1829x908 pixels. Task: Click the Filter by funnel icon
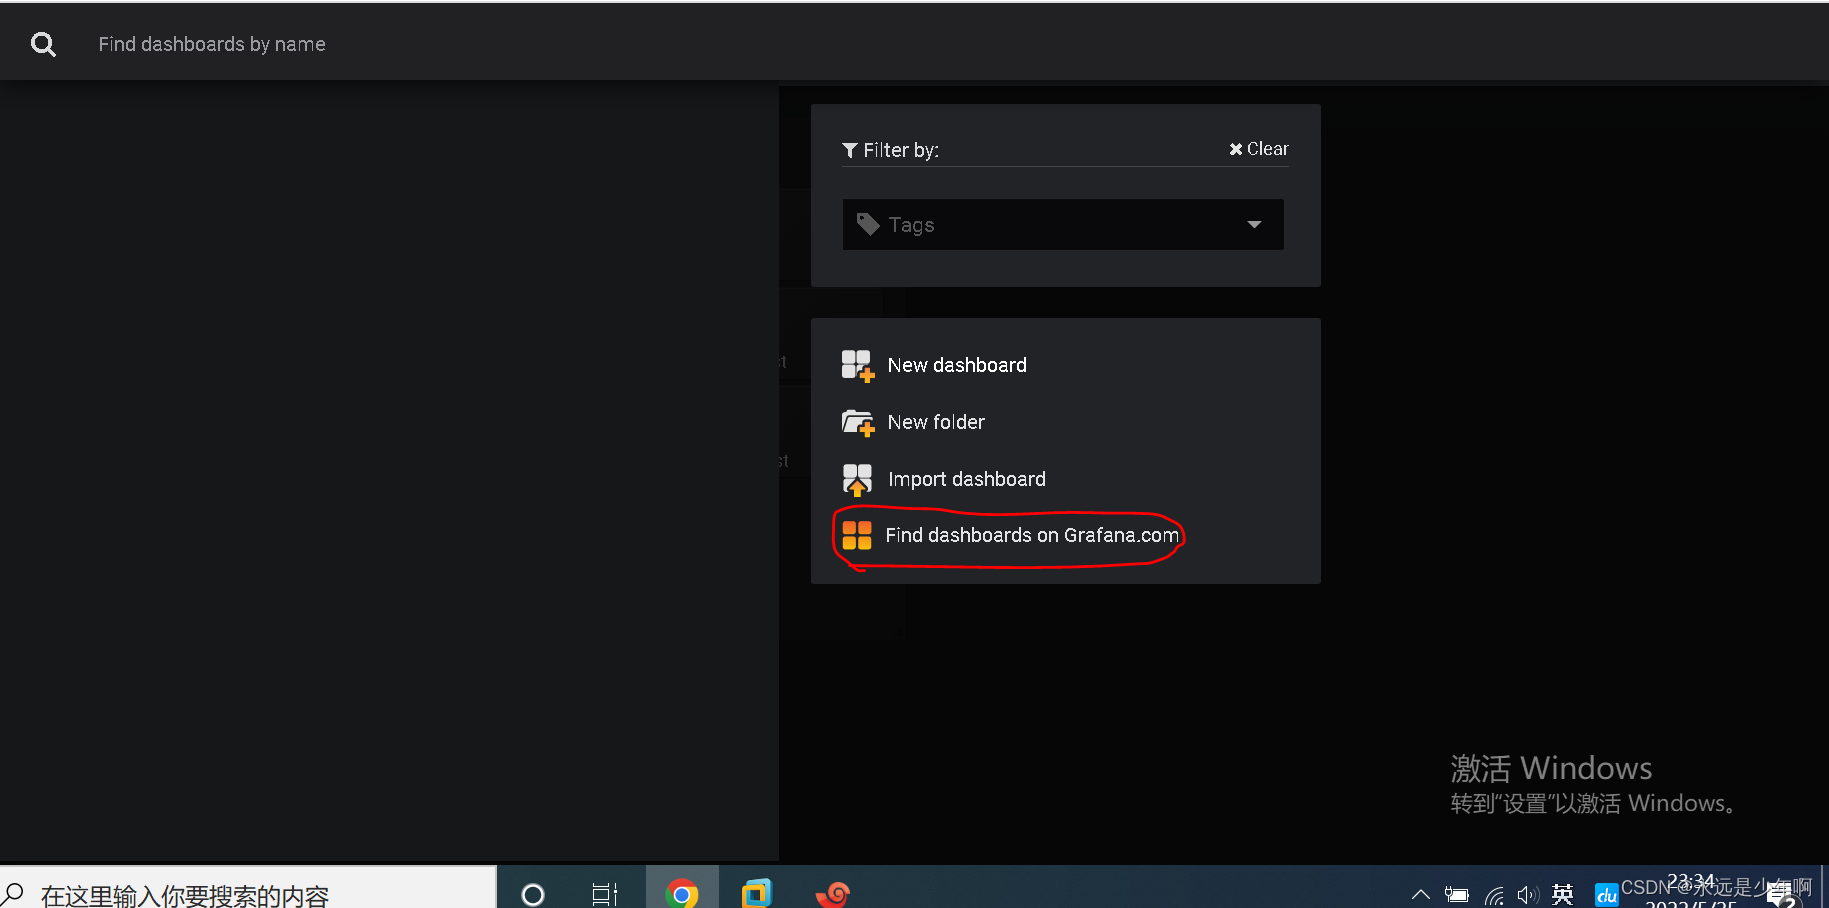click(850, 150)
